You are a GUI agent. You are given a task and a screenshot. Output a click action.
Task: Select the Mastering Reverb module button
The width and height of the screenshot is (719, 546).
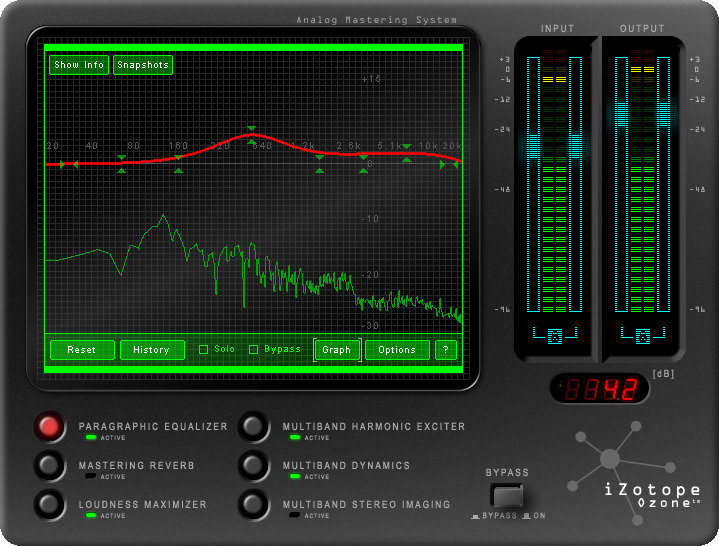pos(49,465)
